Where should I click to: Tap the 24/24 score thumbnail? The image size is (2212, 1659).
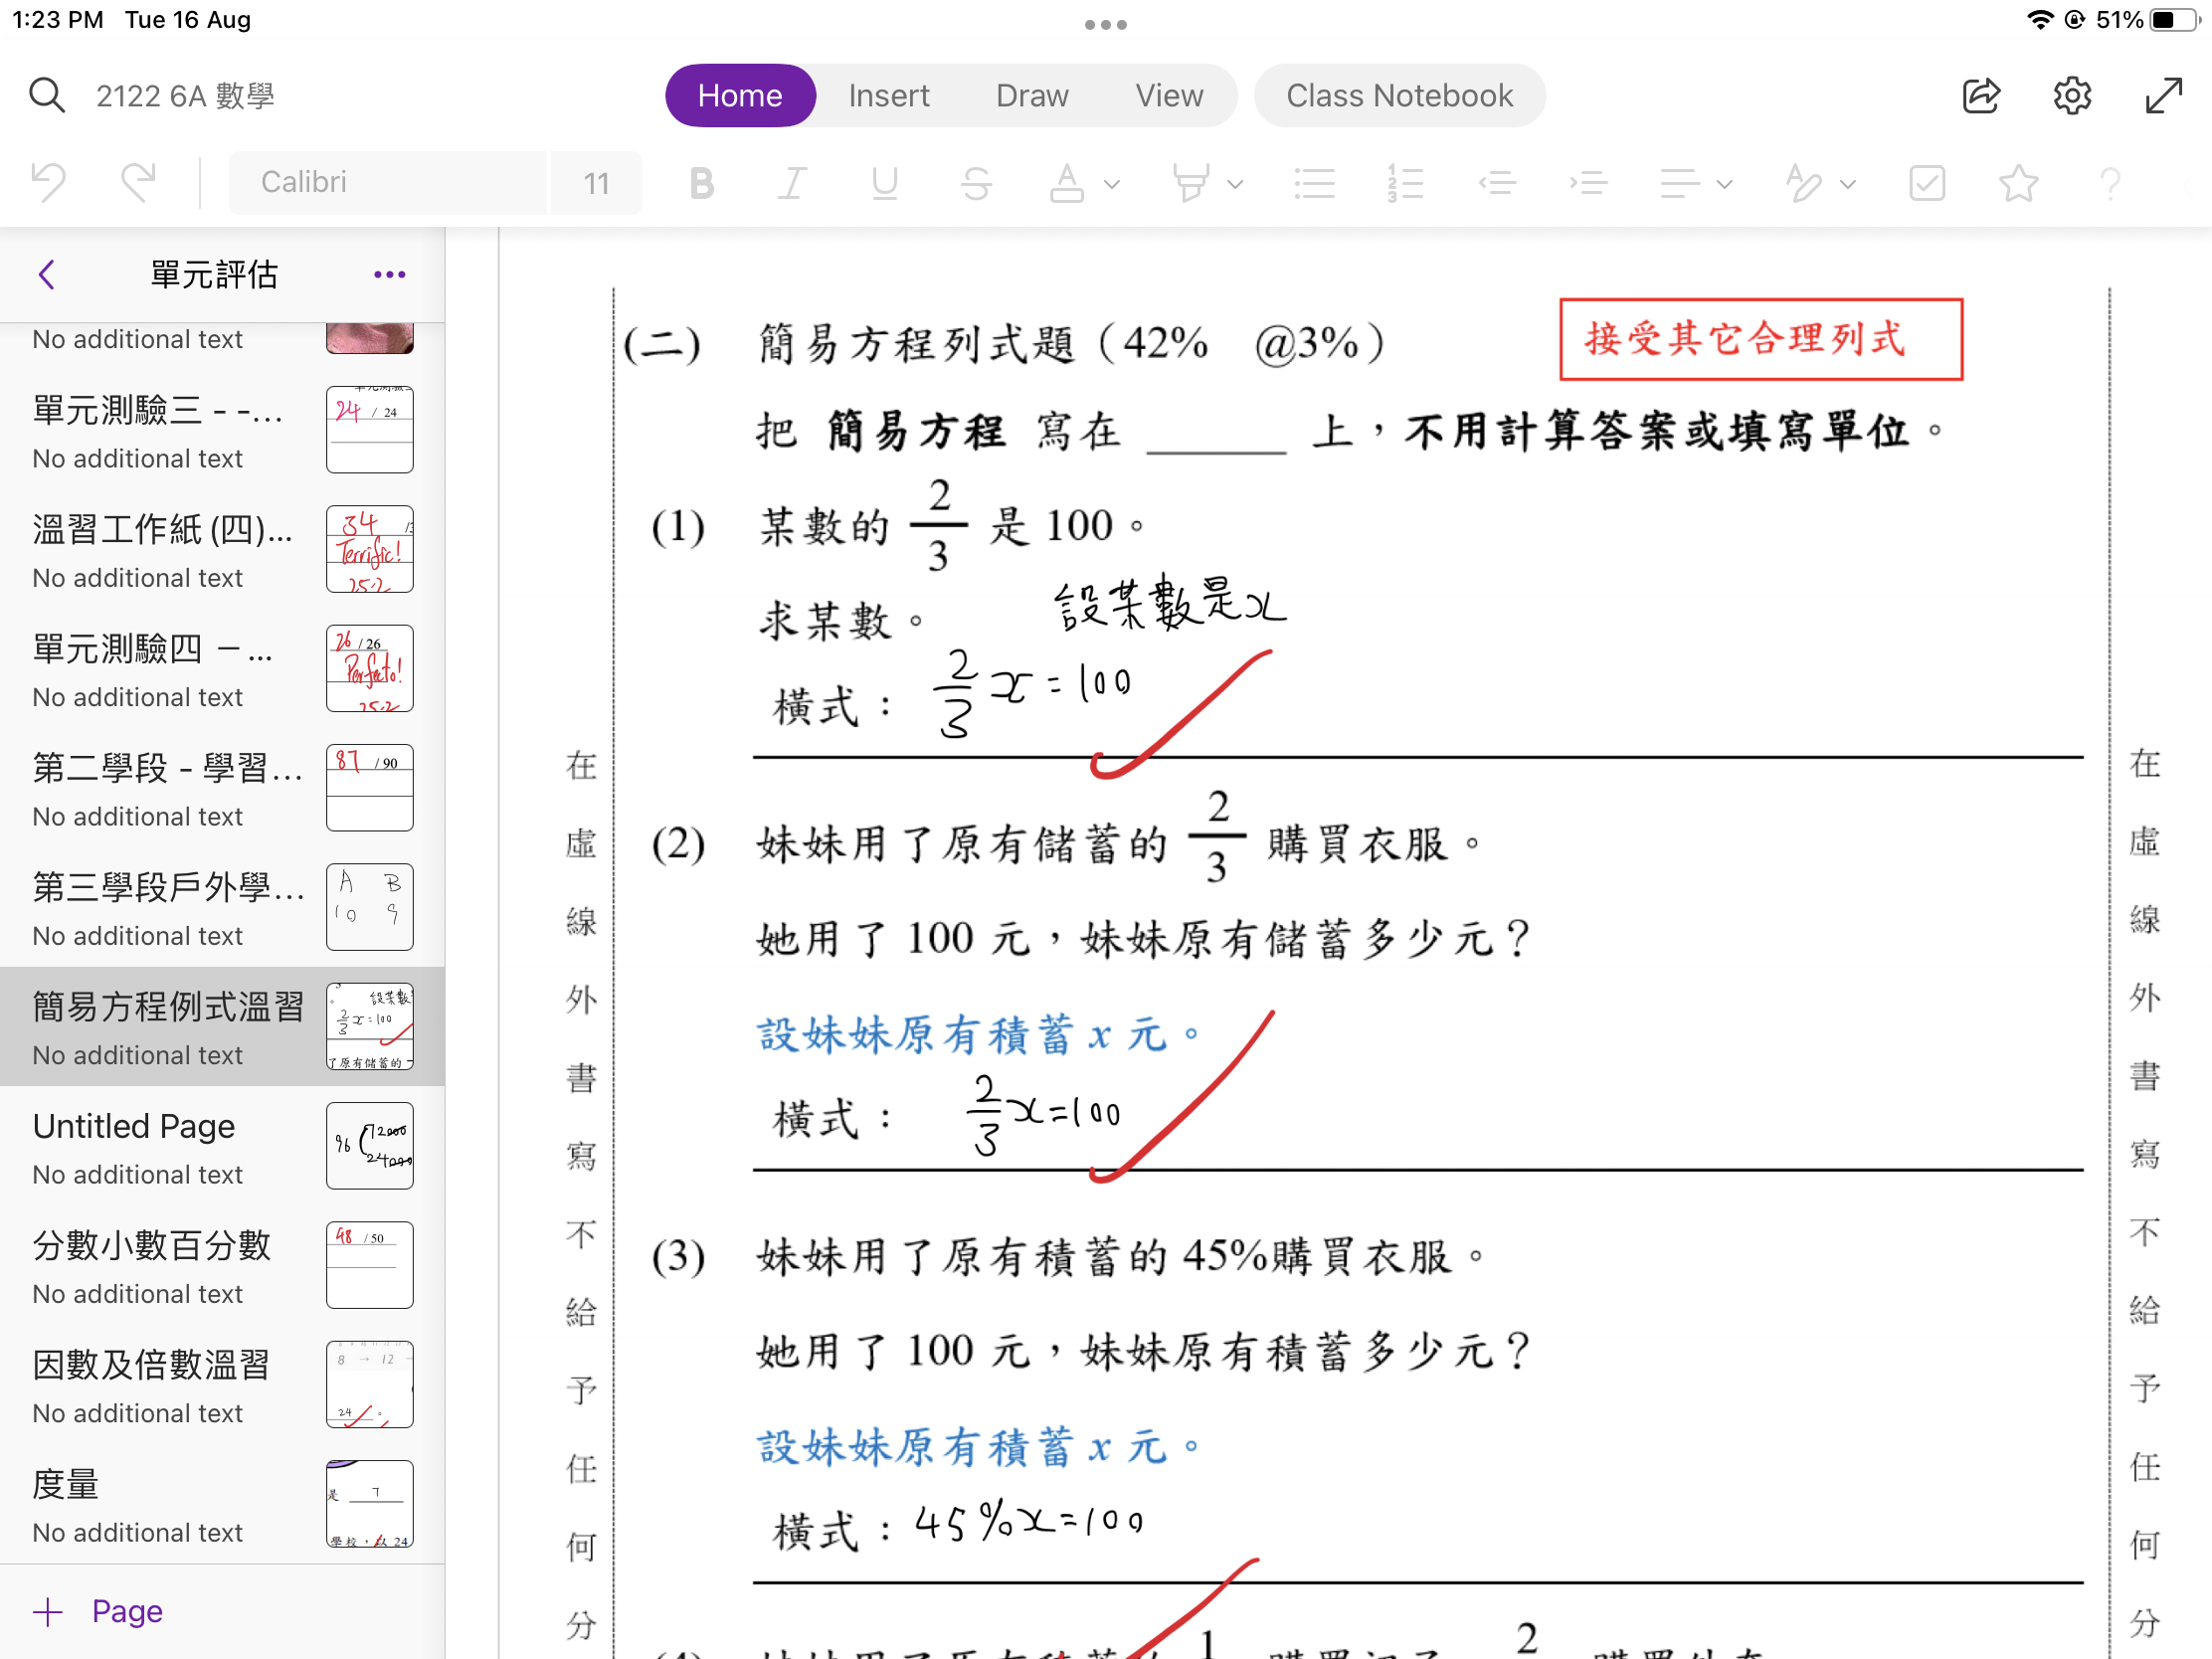click(369, 430)
